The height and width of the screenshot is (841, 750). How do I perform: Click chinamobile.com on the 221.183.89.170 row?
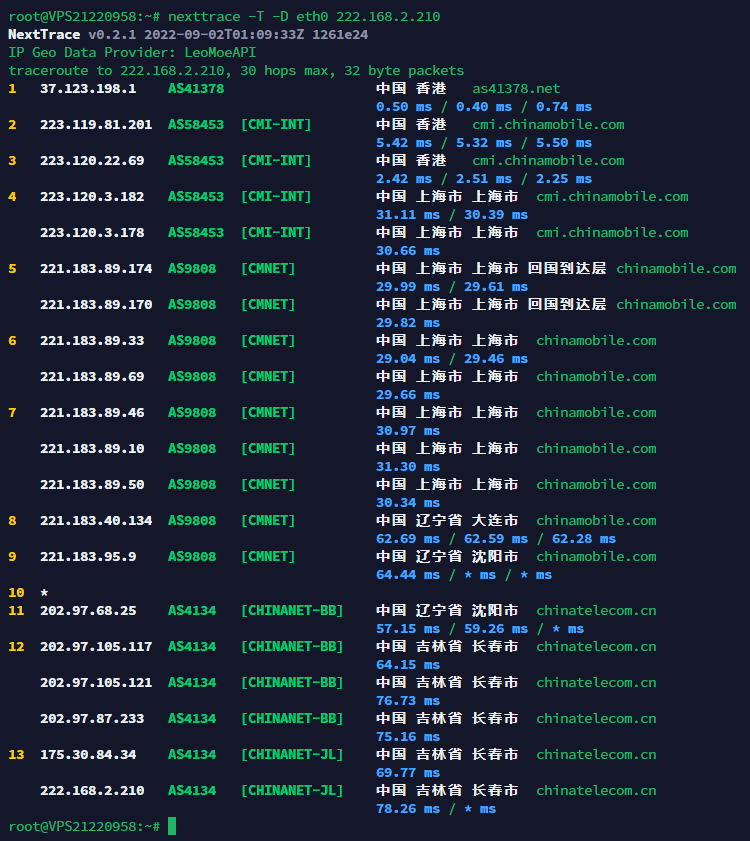(x=676, y=304)
